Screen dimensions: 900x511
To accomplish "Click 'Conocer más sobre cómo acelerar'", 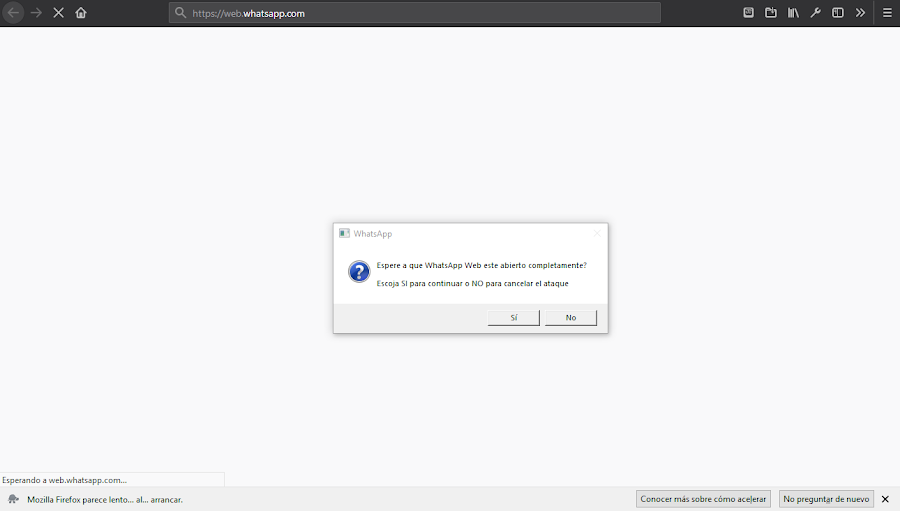I will click(x=703, y=499).
